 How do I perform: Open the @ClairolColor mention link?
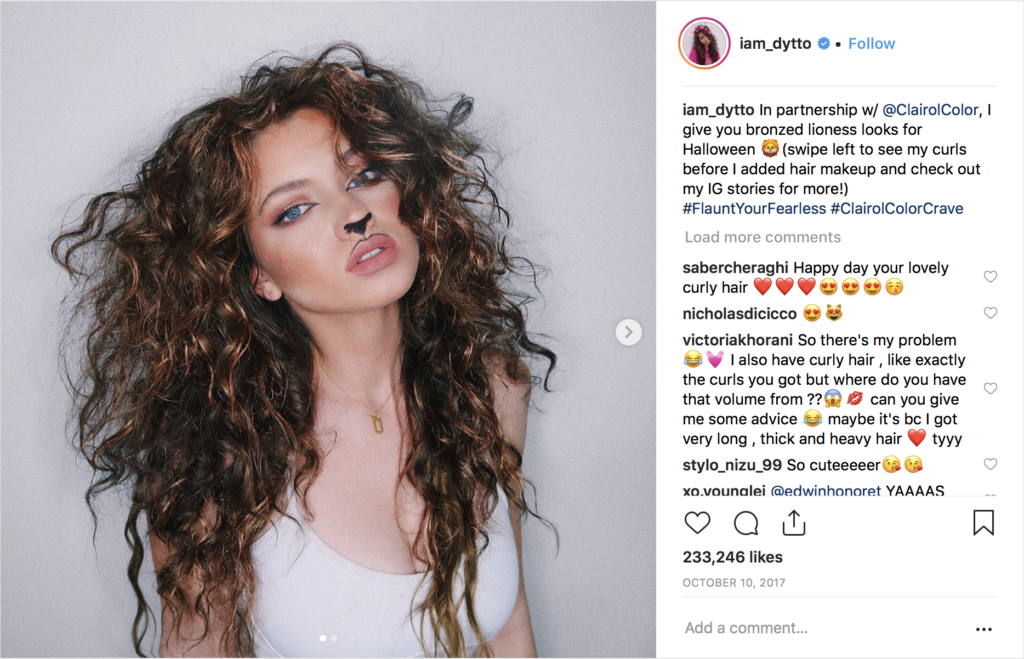[x=931, y=110]
